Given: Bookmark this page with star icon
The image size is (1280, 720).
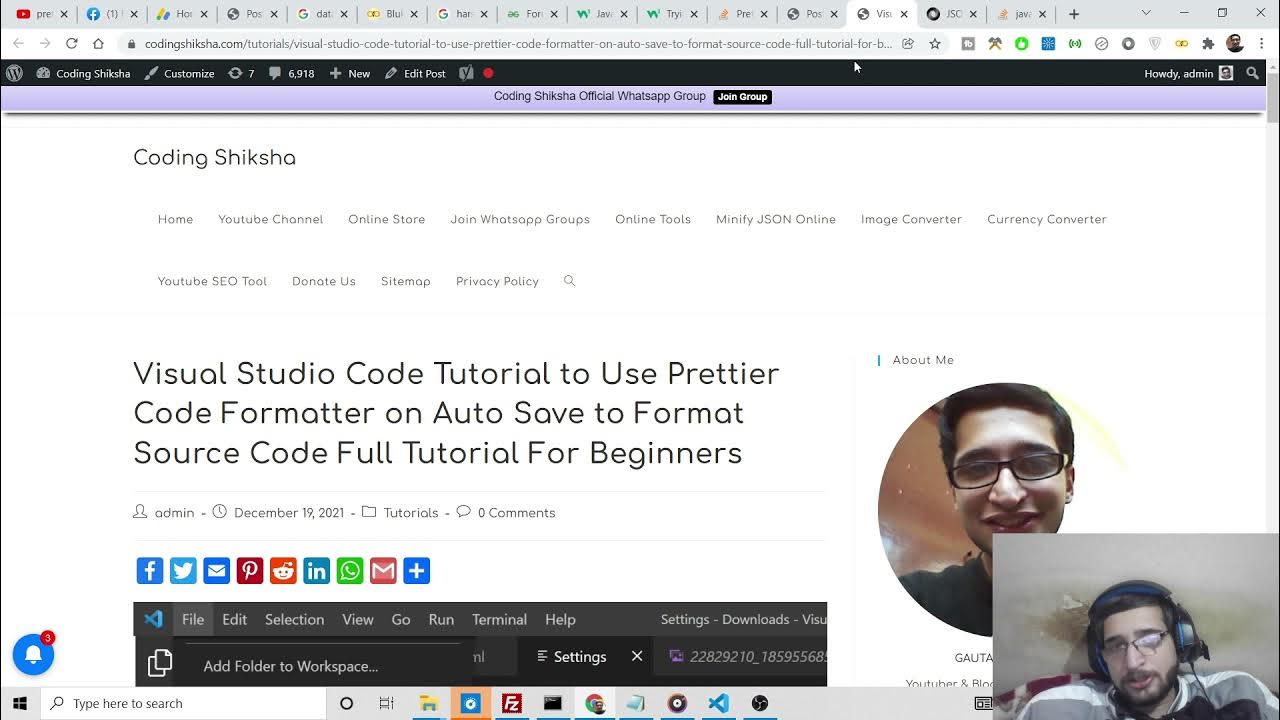Looking at the screenshot, I should coord(935,44).
